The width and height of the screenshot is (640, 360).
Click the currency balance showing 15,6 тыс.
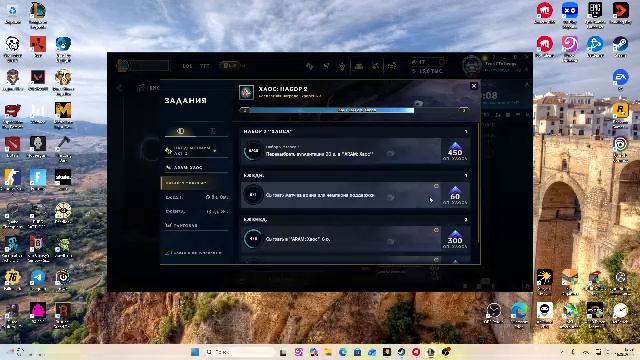coord(428,71)
